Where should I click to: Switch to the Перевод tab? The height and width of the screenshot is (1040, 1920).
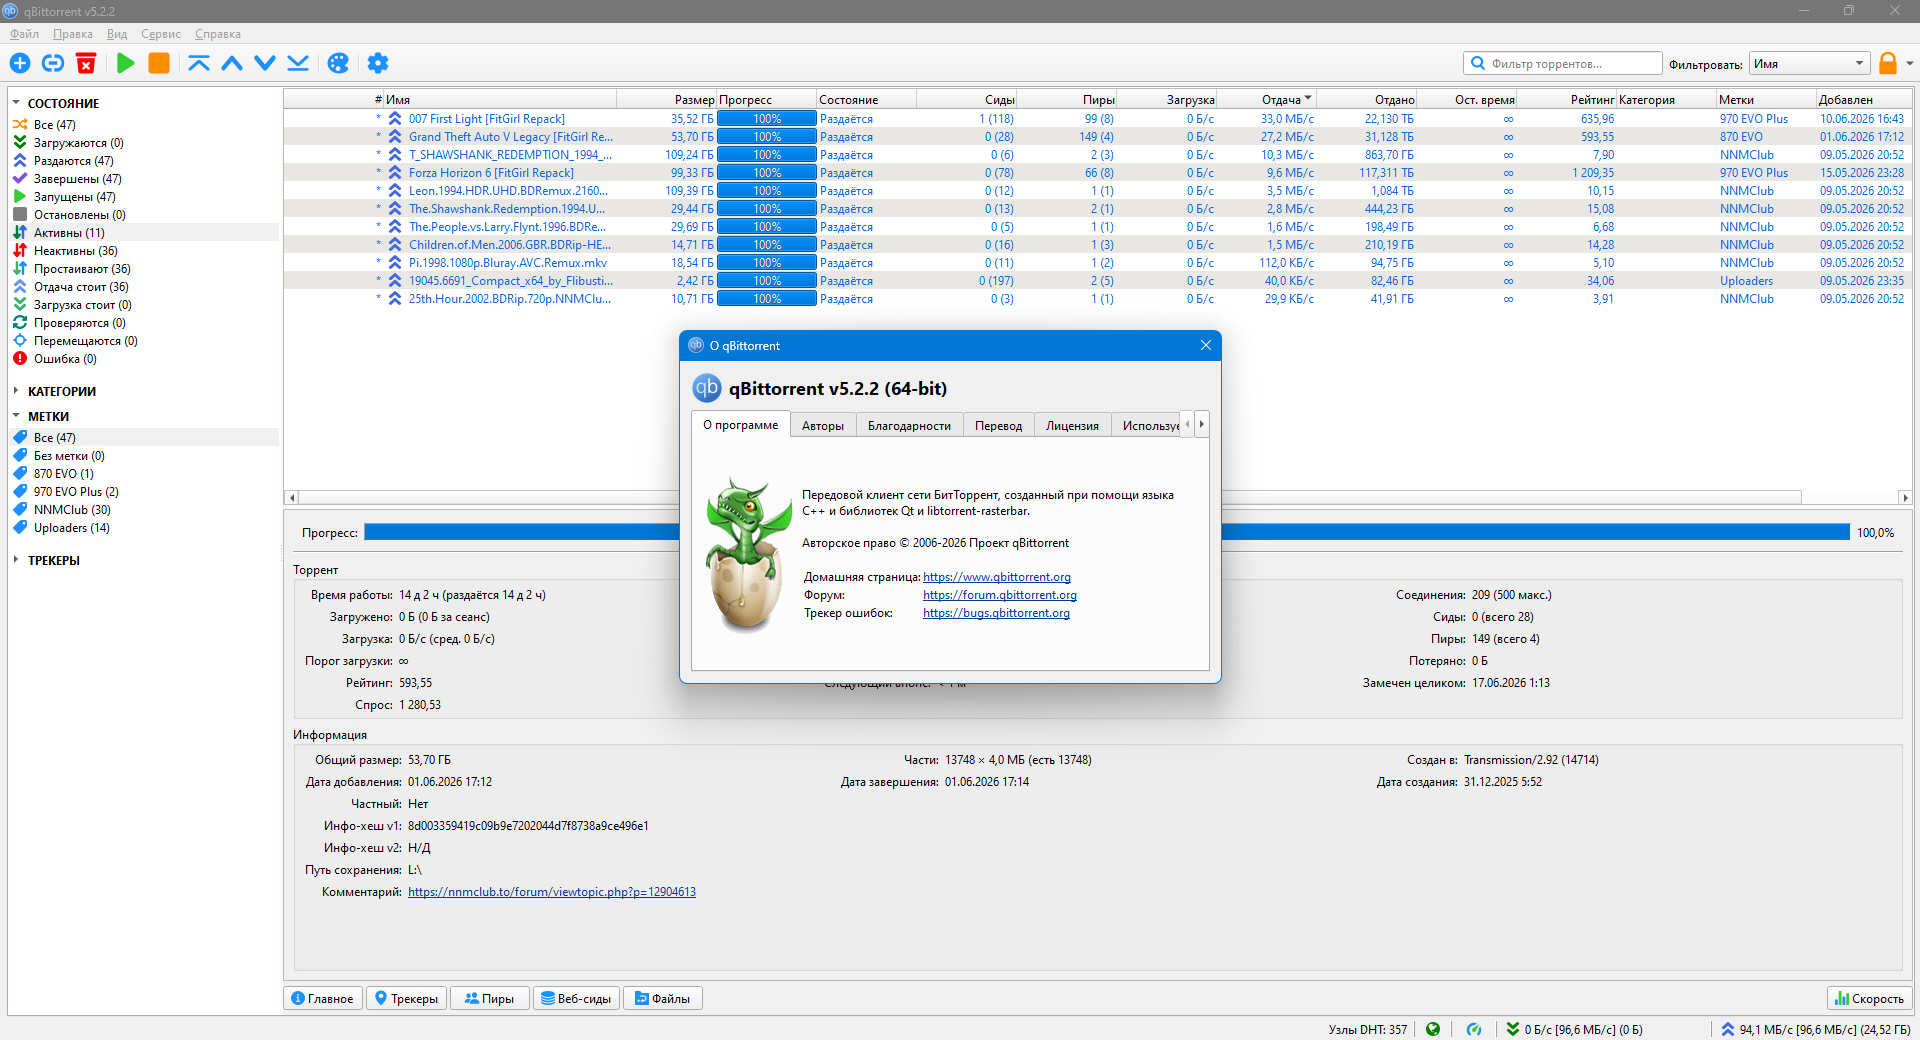(x=998, y=426)
